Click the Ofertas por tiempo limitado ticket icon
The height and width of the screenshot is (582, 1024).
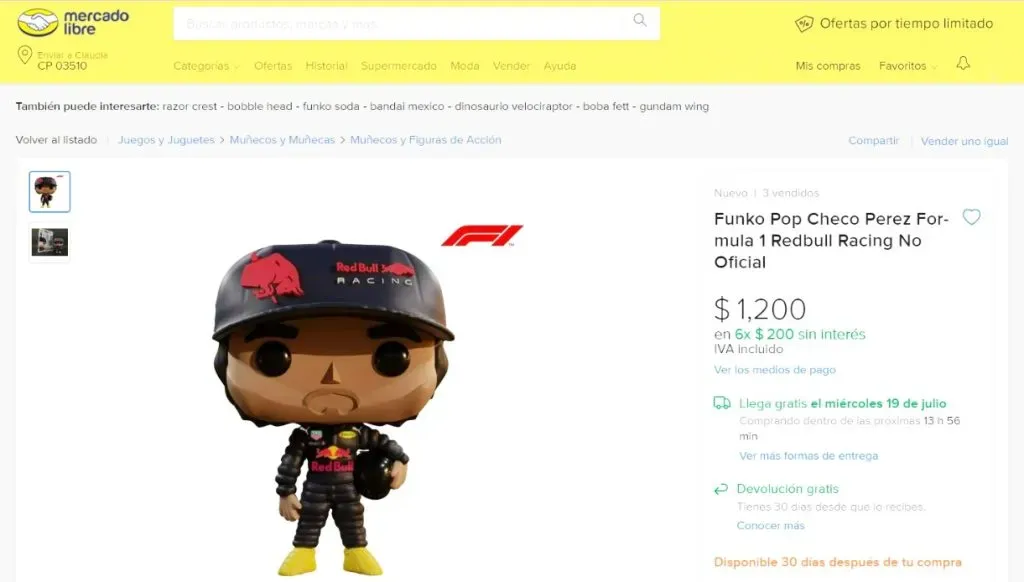tap(804, 24)
